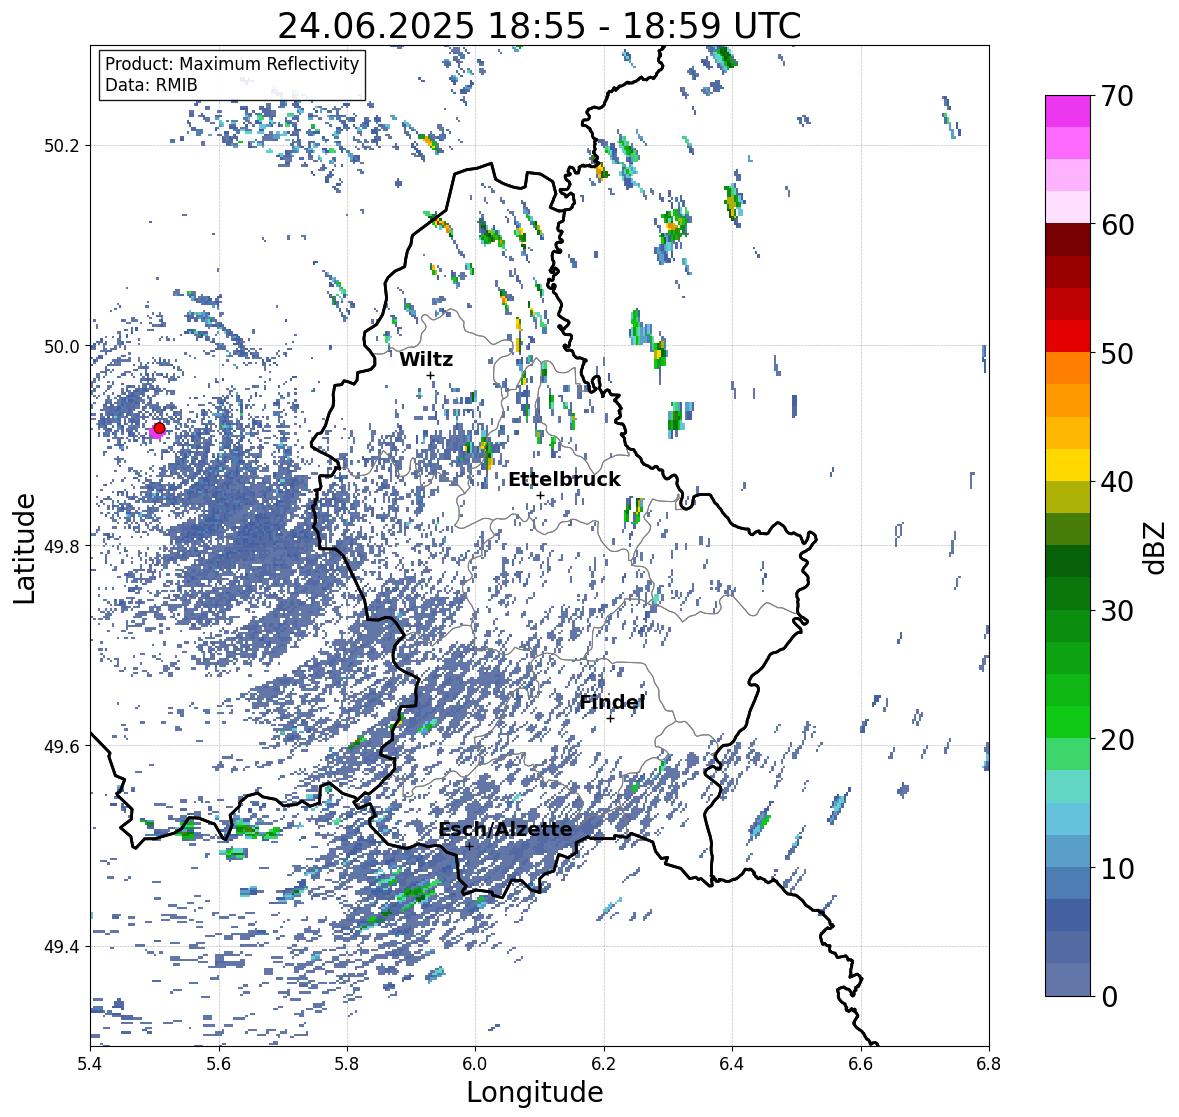The image size is (1179, 1117).
Task: Click the 70 value on the colorbar
Action: click(x=1117, y=96)
